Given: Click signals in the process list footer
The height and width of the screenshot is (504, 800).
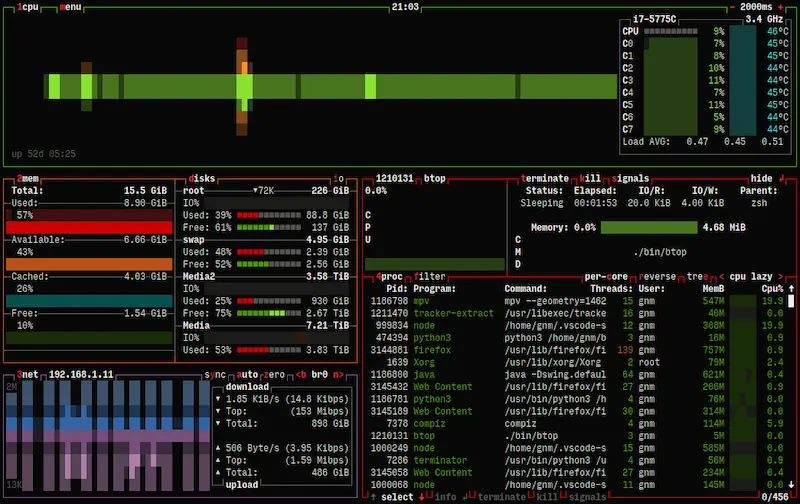Looking at the screenshot, I should coord(587,497).
